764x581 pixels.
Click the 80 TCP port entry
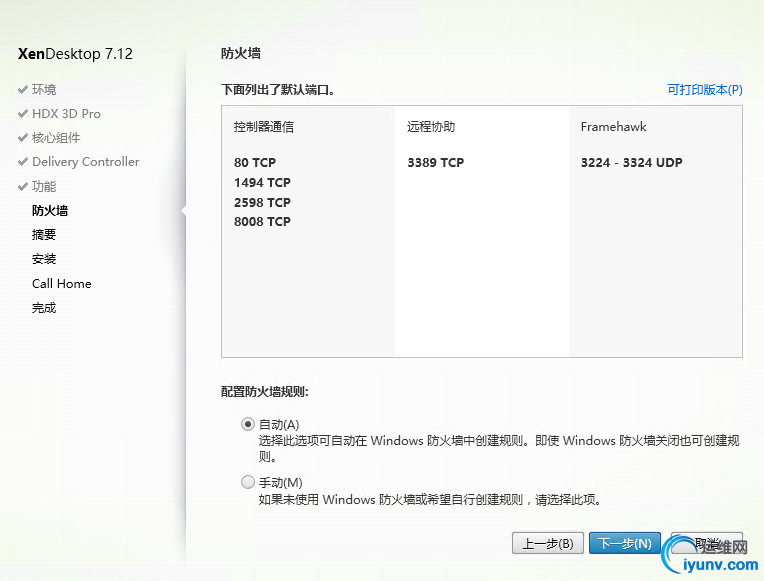(255, 162)
